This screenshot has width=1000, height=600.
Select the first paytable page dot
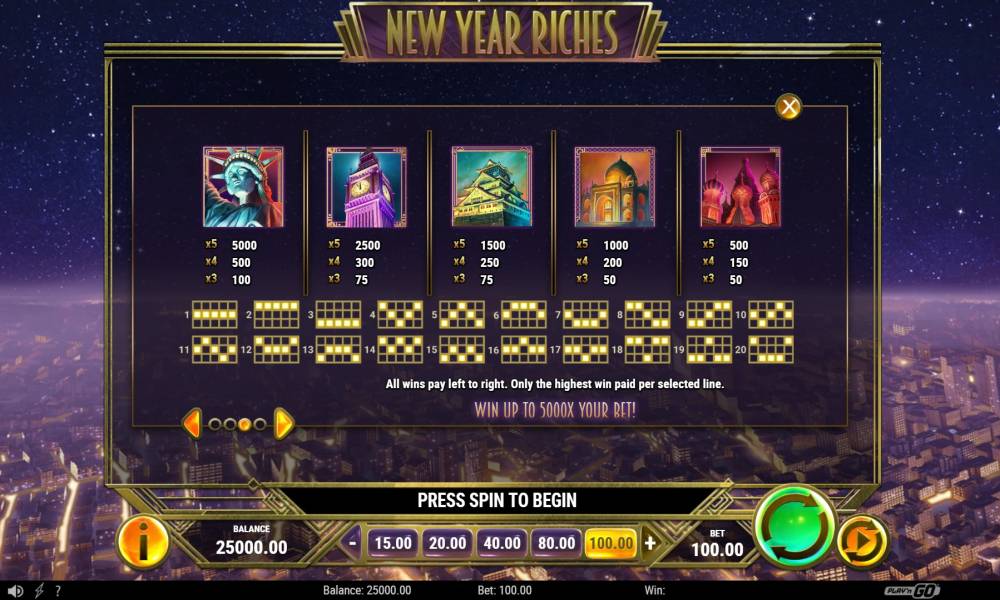coord(215,423)
